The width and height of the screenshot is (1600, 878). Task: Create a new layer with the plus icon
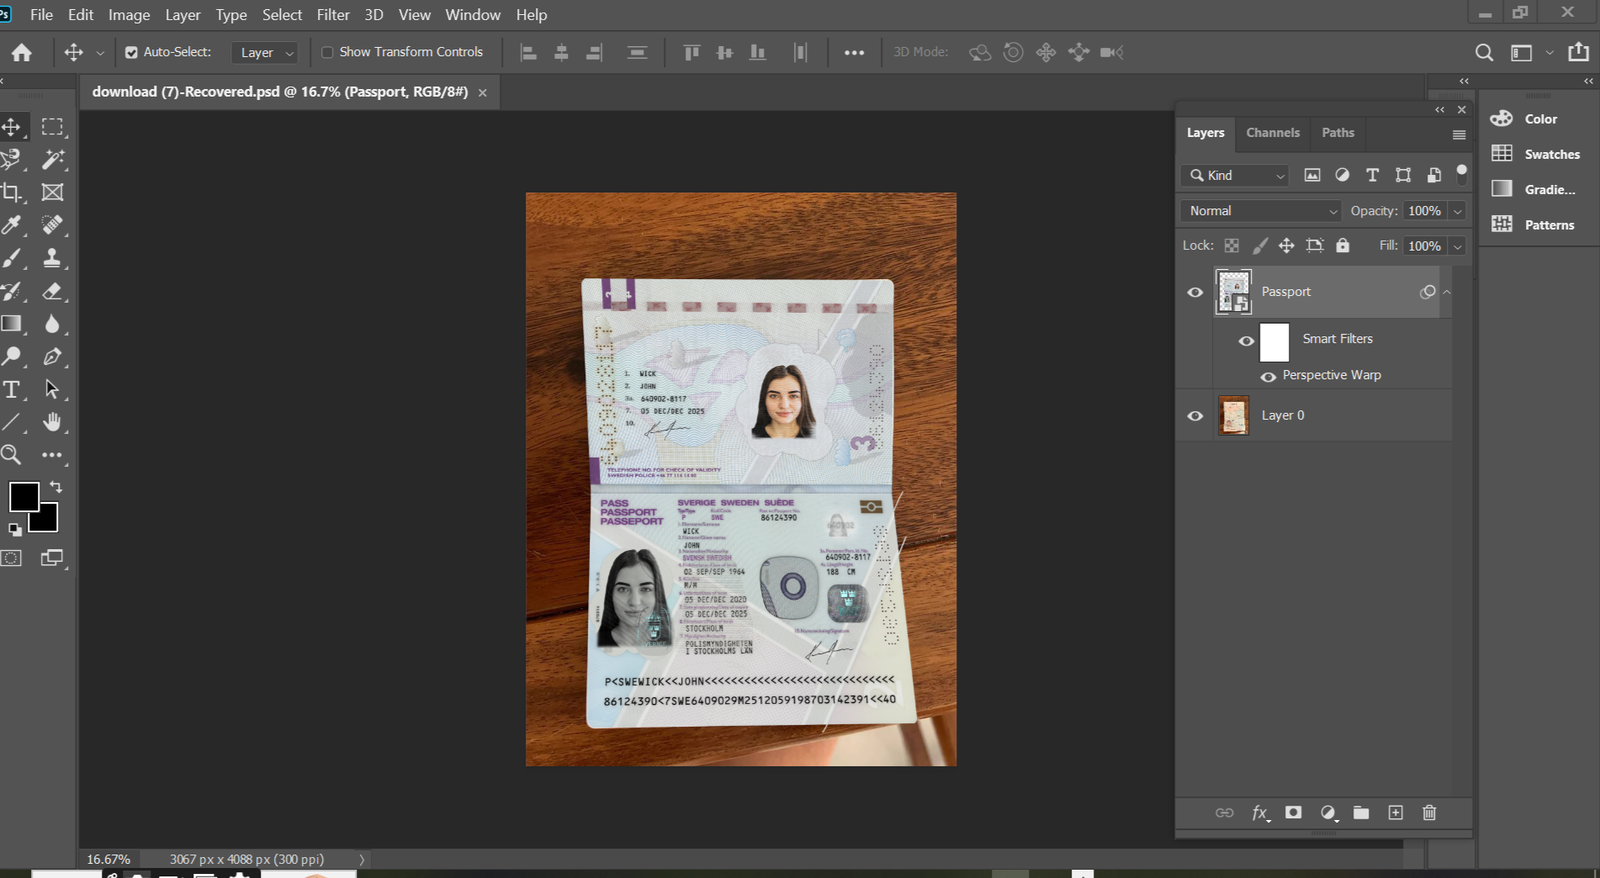[1396, 813]
